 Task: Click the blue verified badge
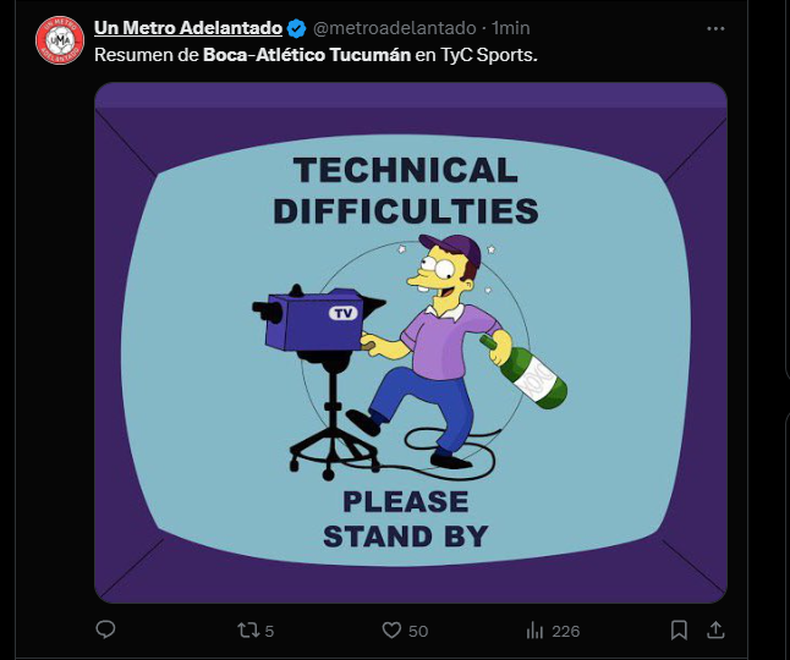[297, 28]
